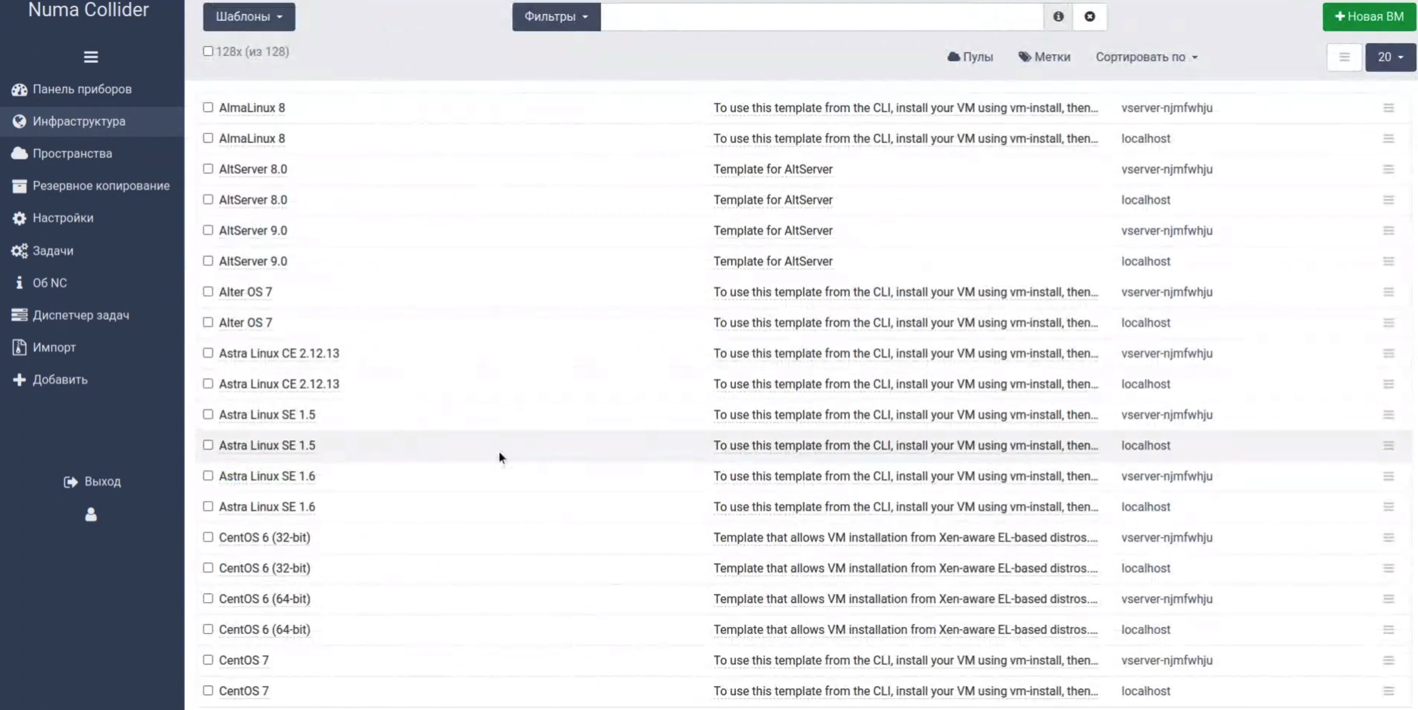Click the Диспетчер задач sidebar icon
Viewport: 1418px width, 710px height.
(19, 315)
